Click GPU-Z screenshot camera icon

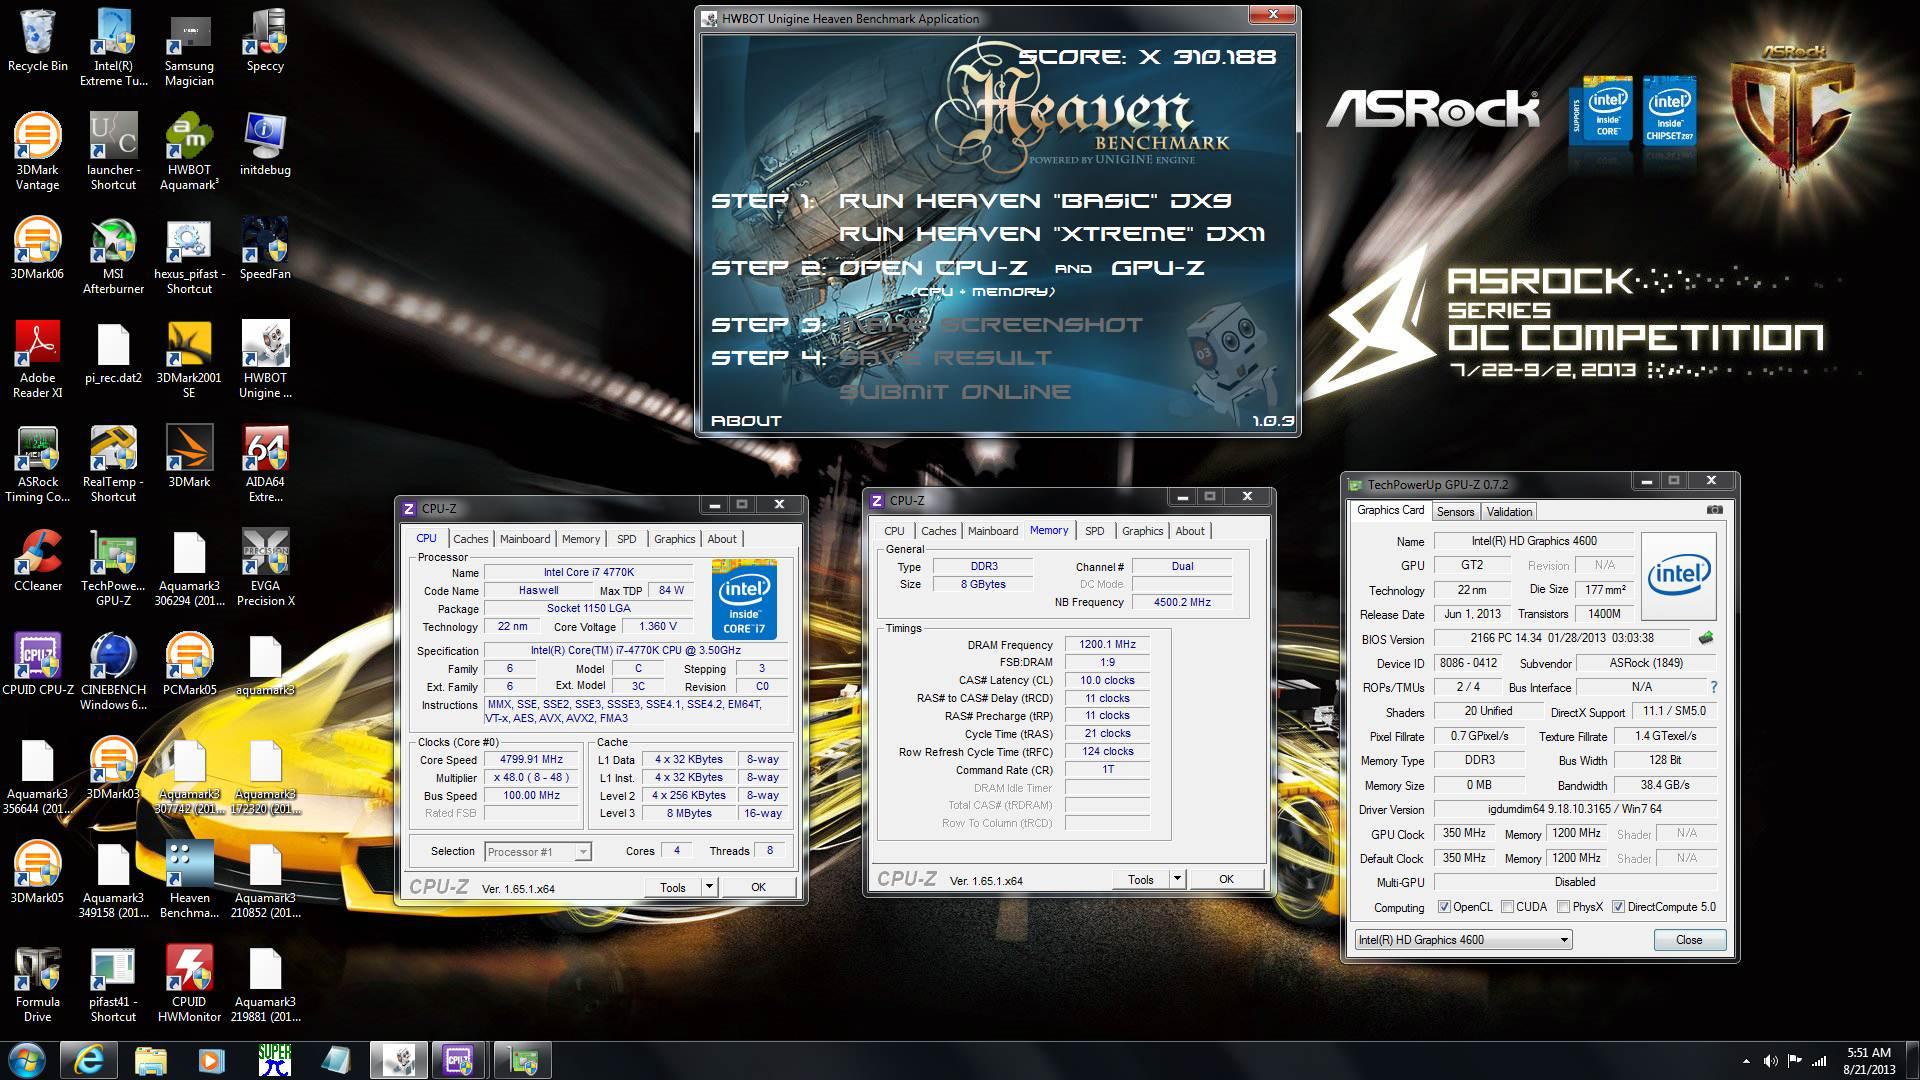click(x=1714, y=510)
